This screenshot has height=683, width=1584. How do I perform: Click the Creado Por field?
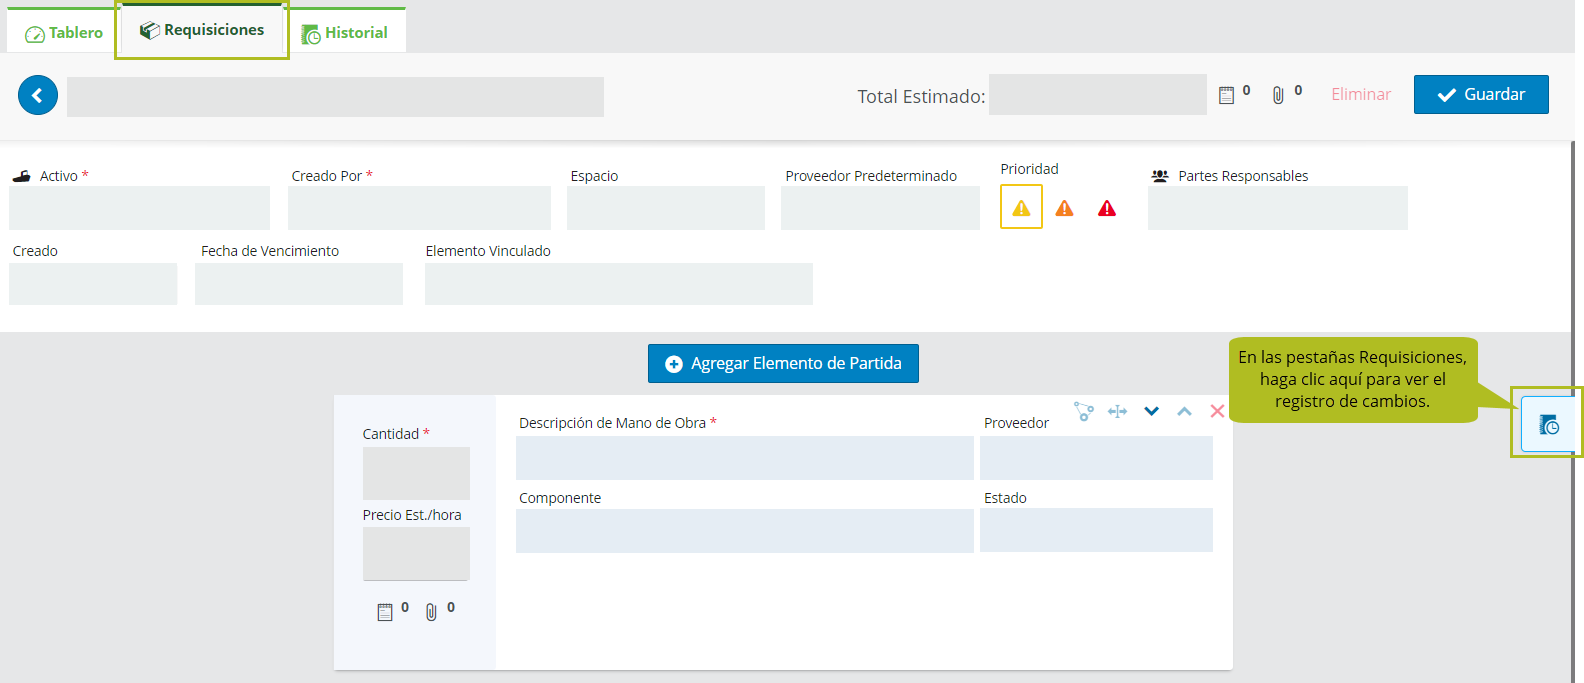[x=419, y=208]
